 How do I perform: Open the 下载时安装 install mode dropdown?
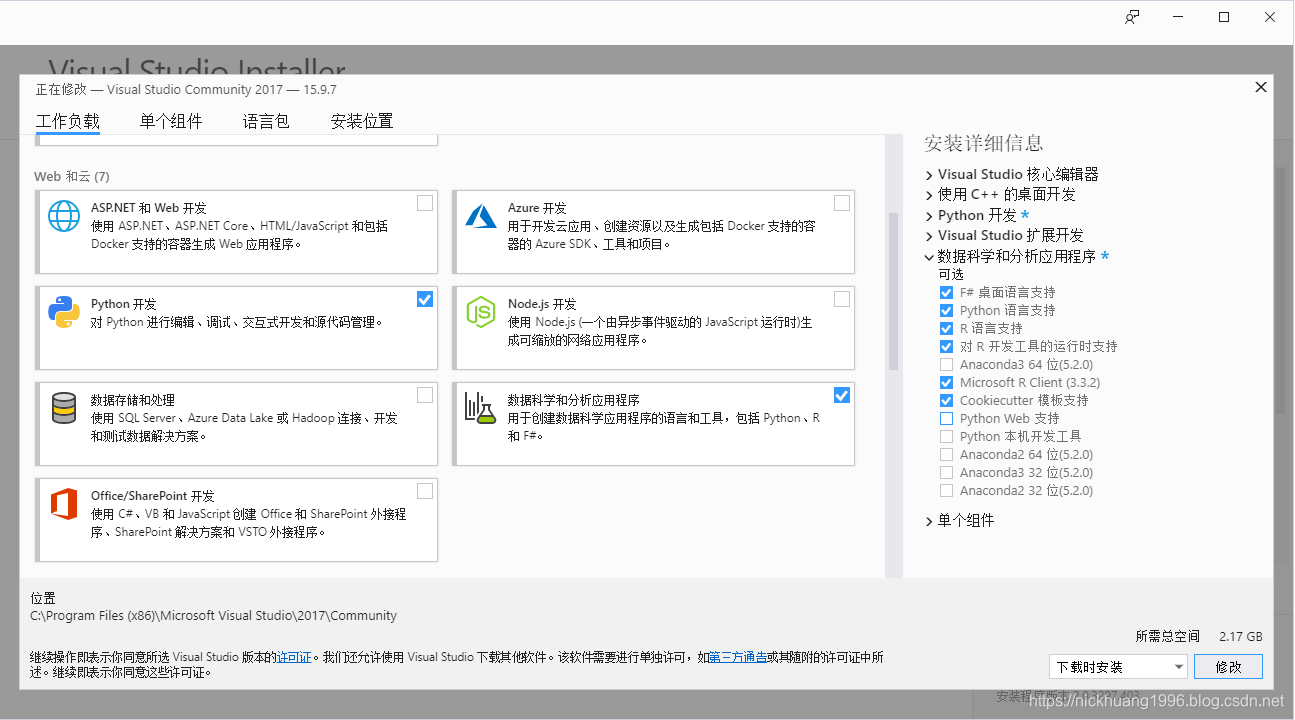click(1118, 667)
